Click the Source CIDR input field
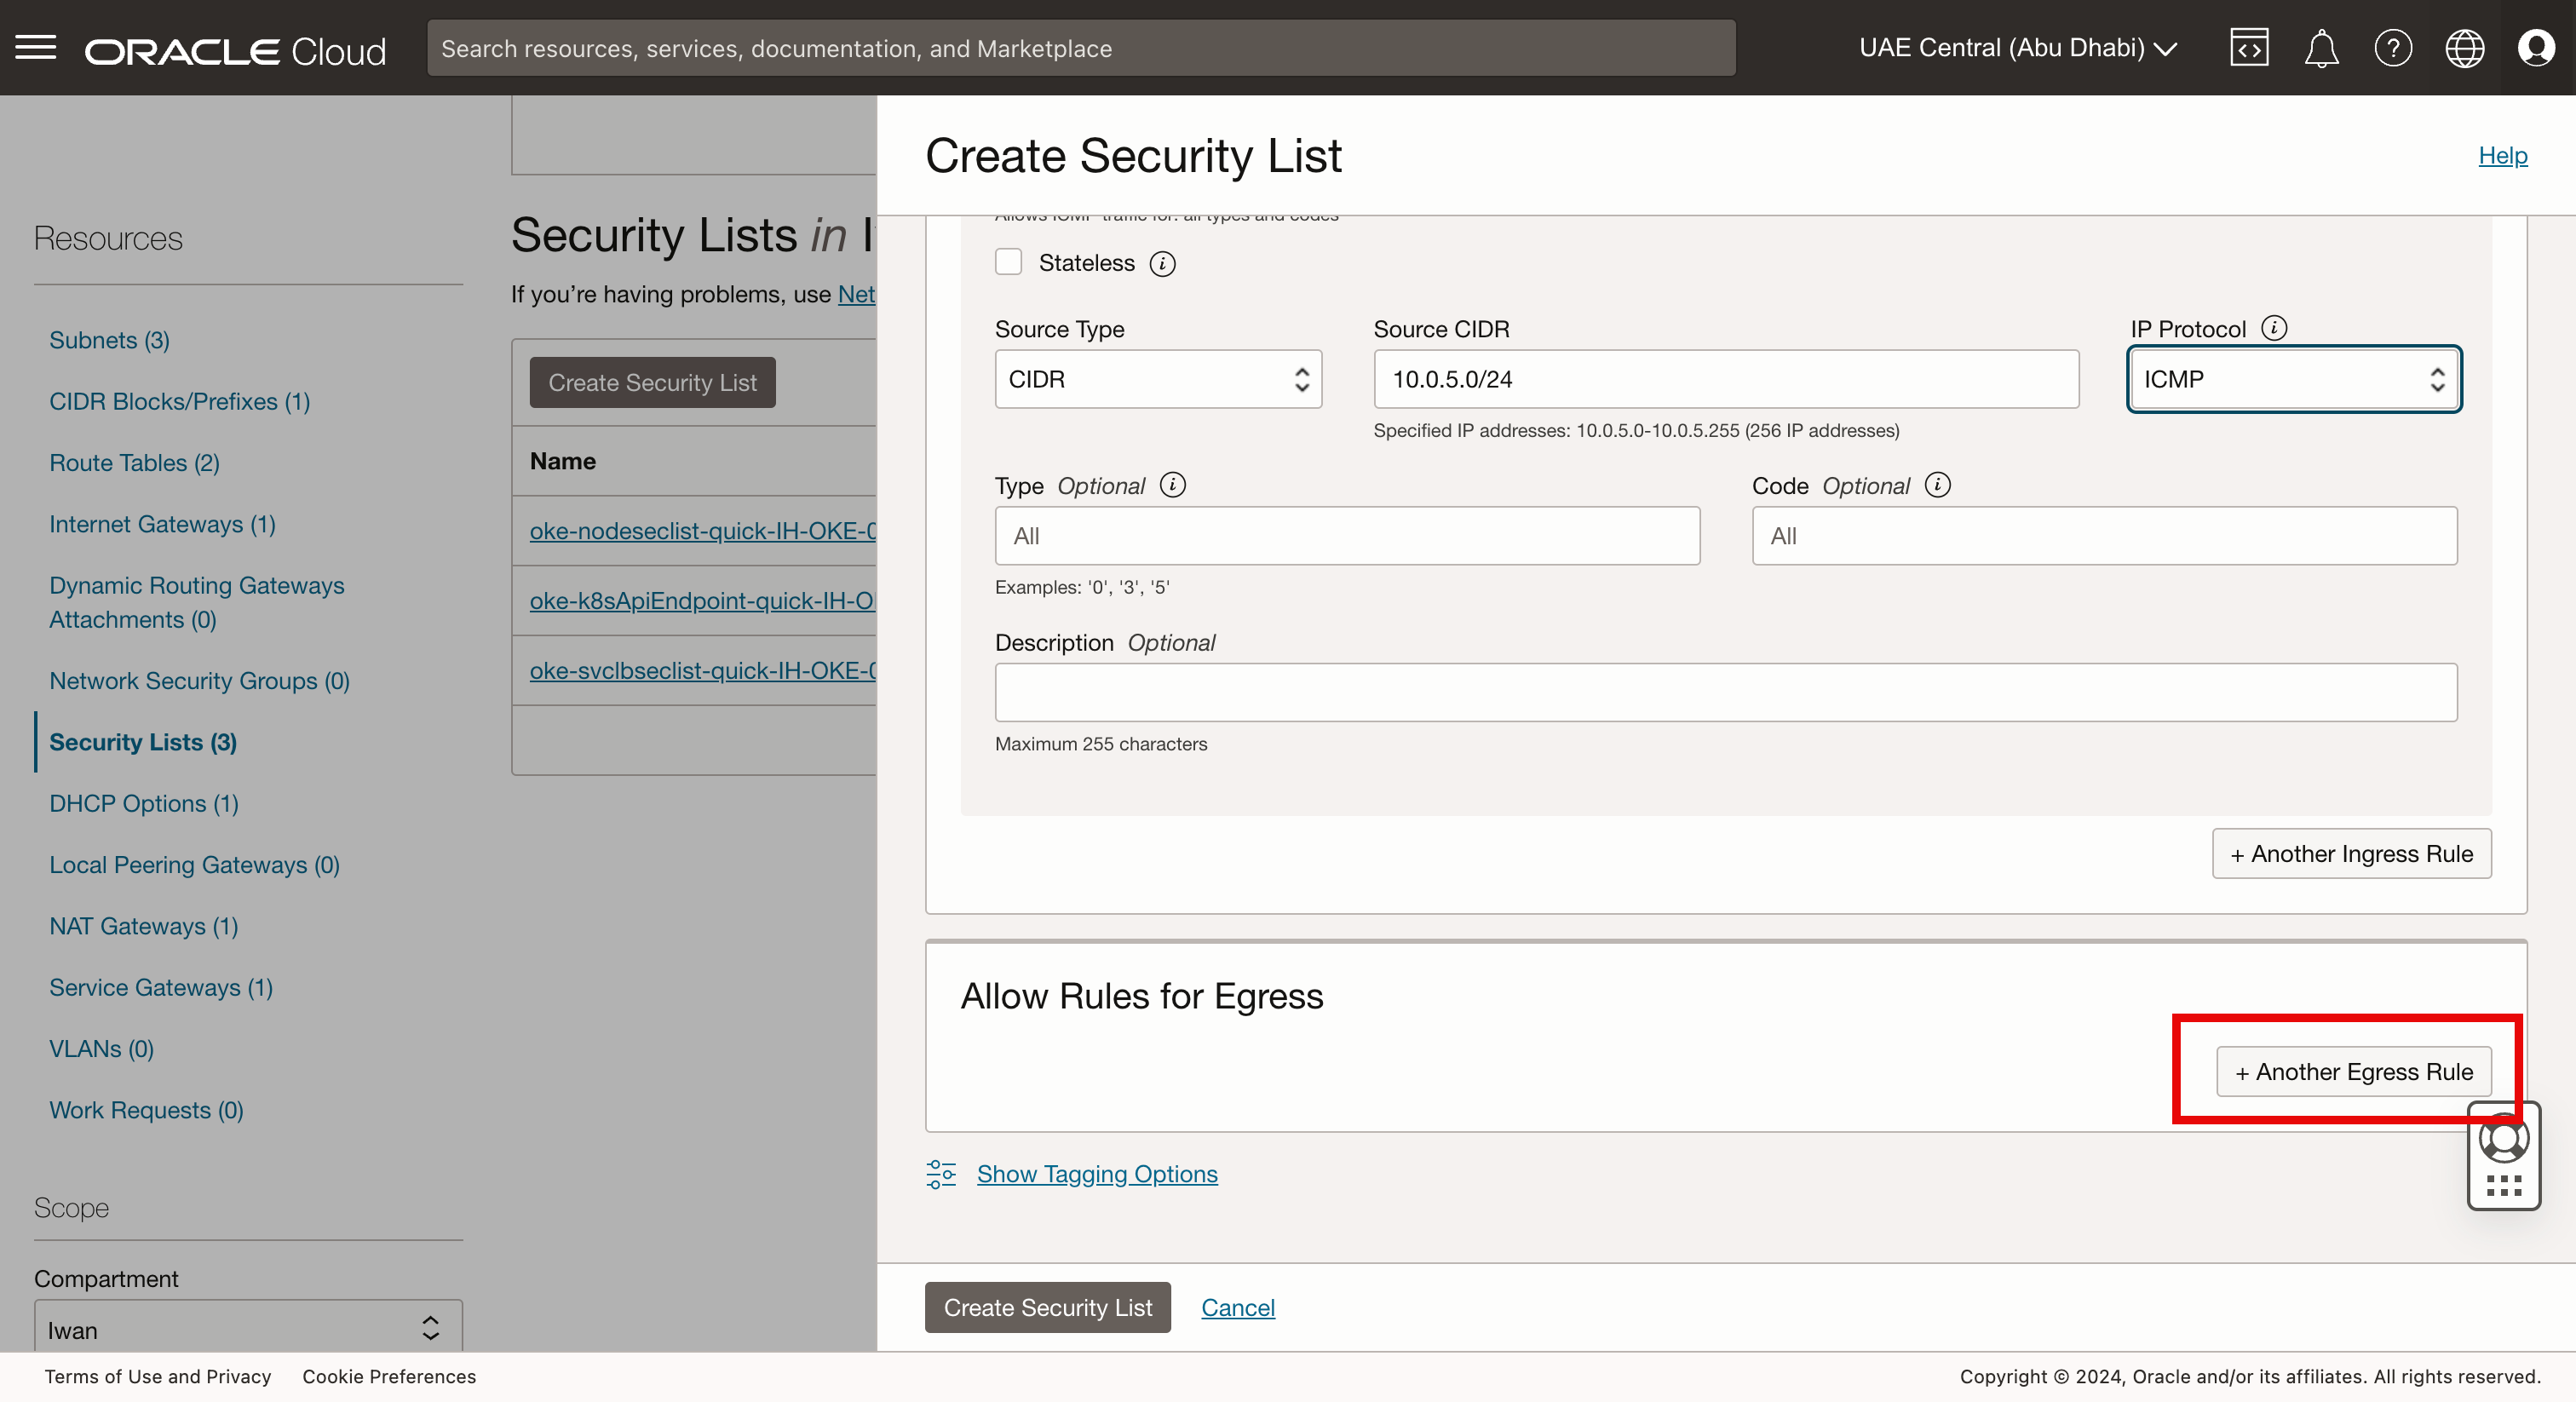This screenshot has width=2576, height=1402. (x=1726, y=379)
